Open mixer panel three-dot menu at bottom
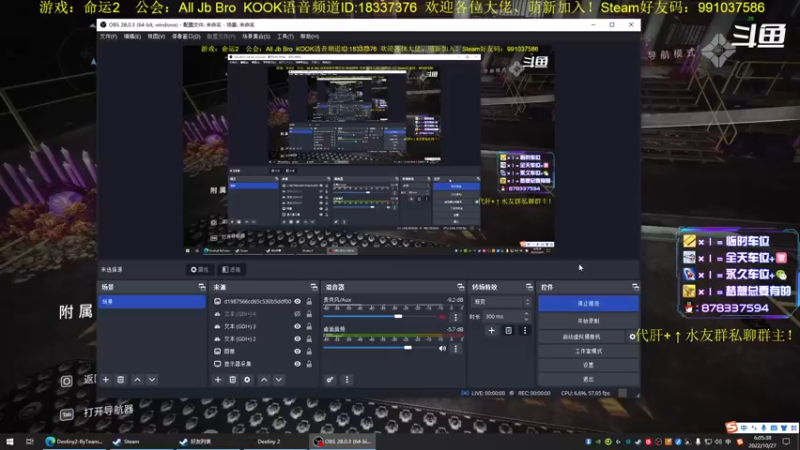The height and width of the screenshot is (450, 800). point(347,380)
